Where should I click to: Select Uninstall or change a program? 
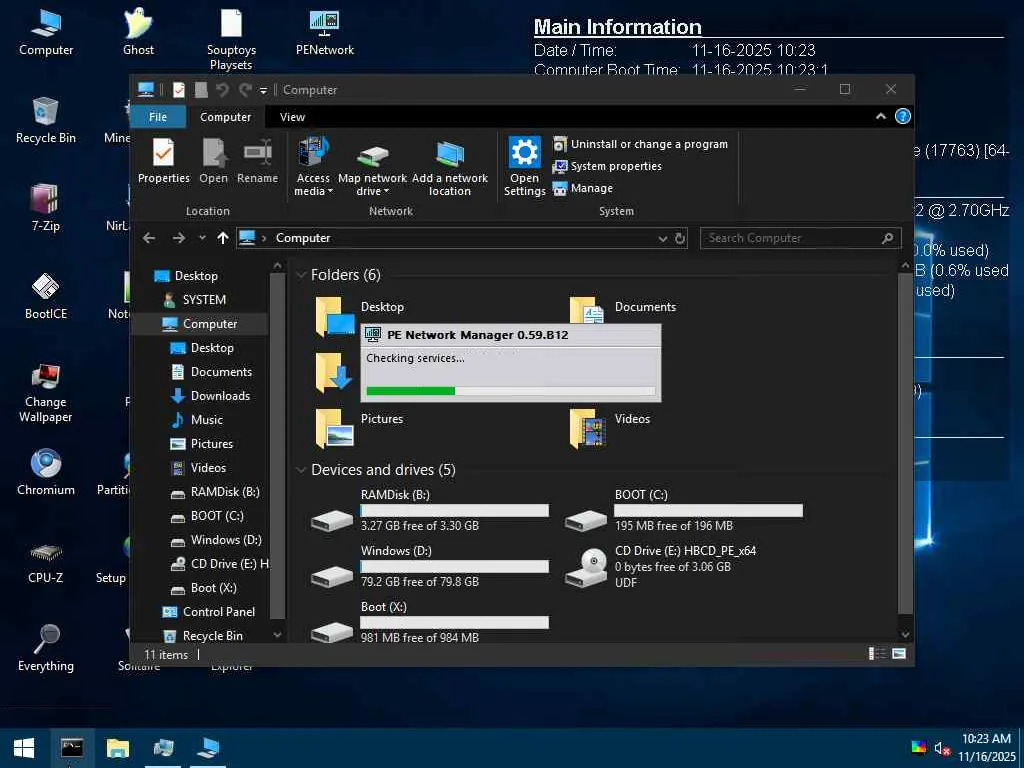640,144
